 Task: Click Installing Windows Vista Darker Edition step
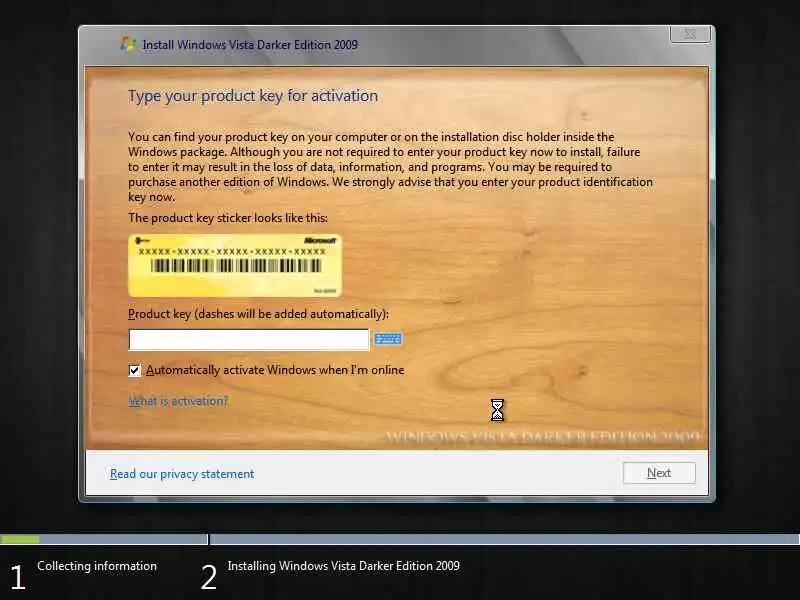click(343, 566)
